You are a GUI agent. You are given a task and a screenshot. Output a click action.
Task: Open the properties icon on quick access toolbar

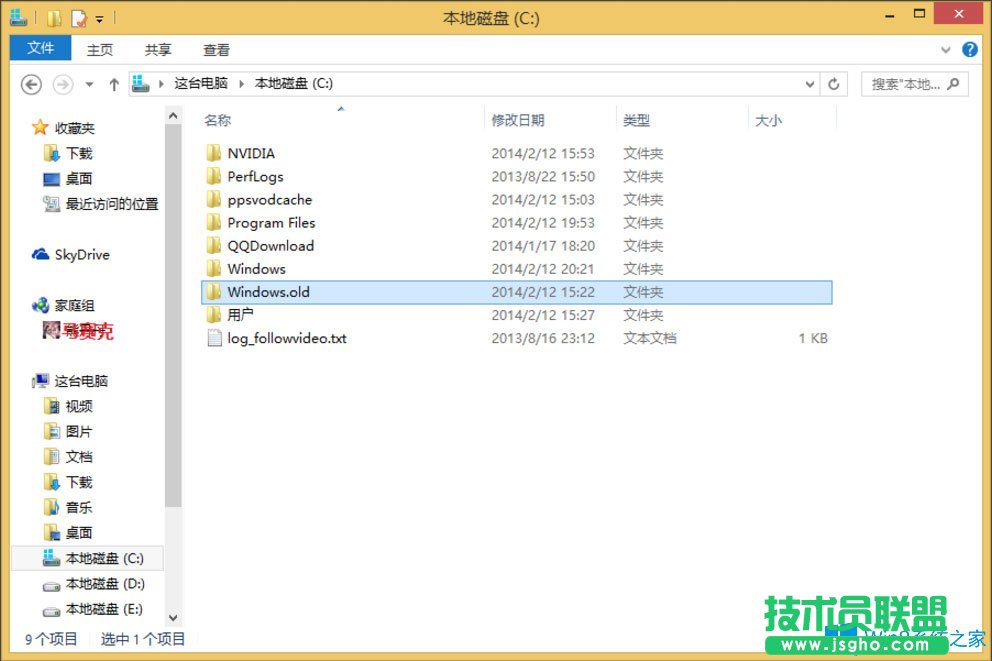click(x=78, y=17)
